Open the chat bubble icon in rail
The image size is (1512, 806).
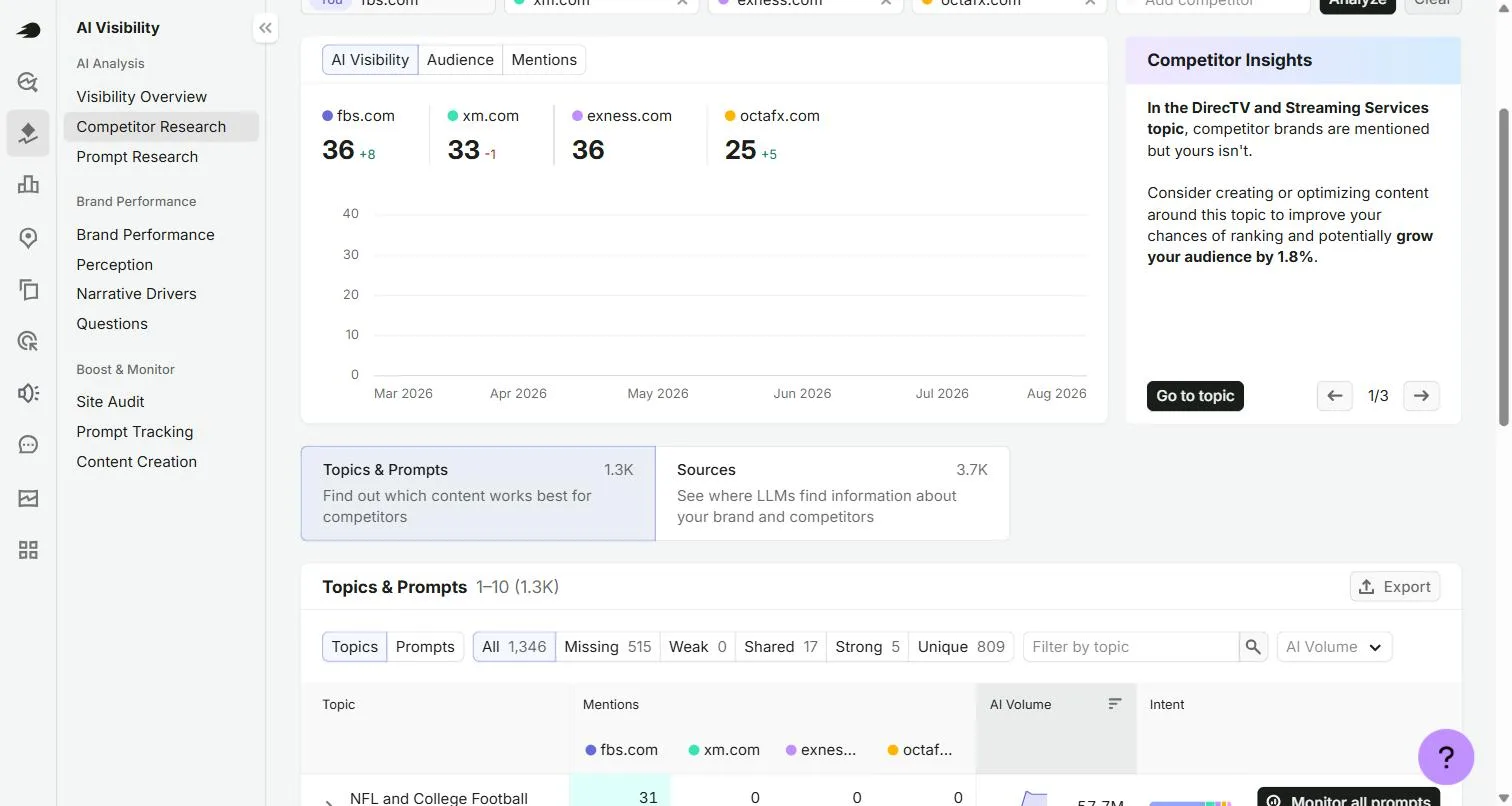(28, 445)
